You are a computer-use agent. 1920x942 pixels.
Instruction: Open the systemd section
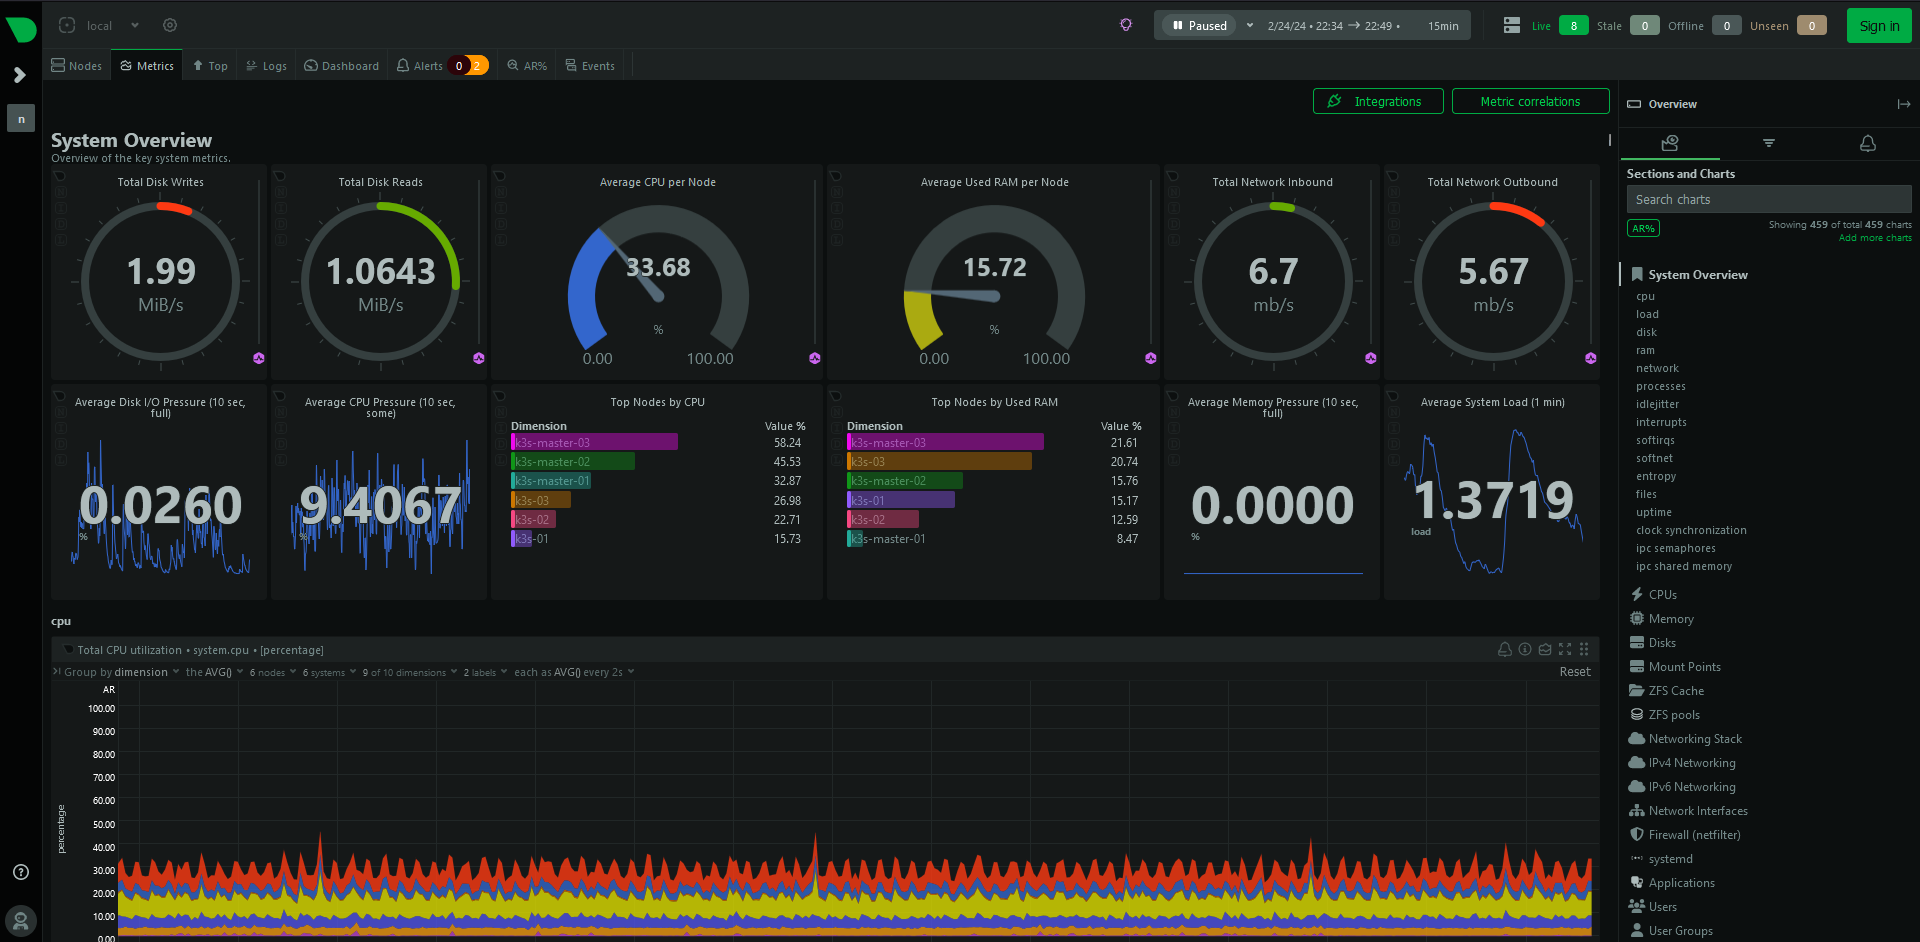click(1670, 859)
